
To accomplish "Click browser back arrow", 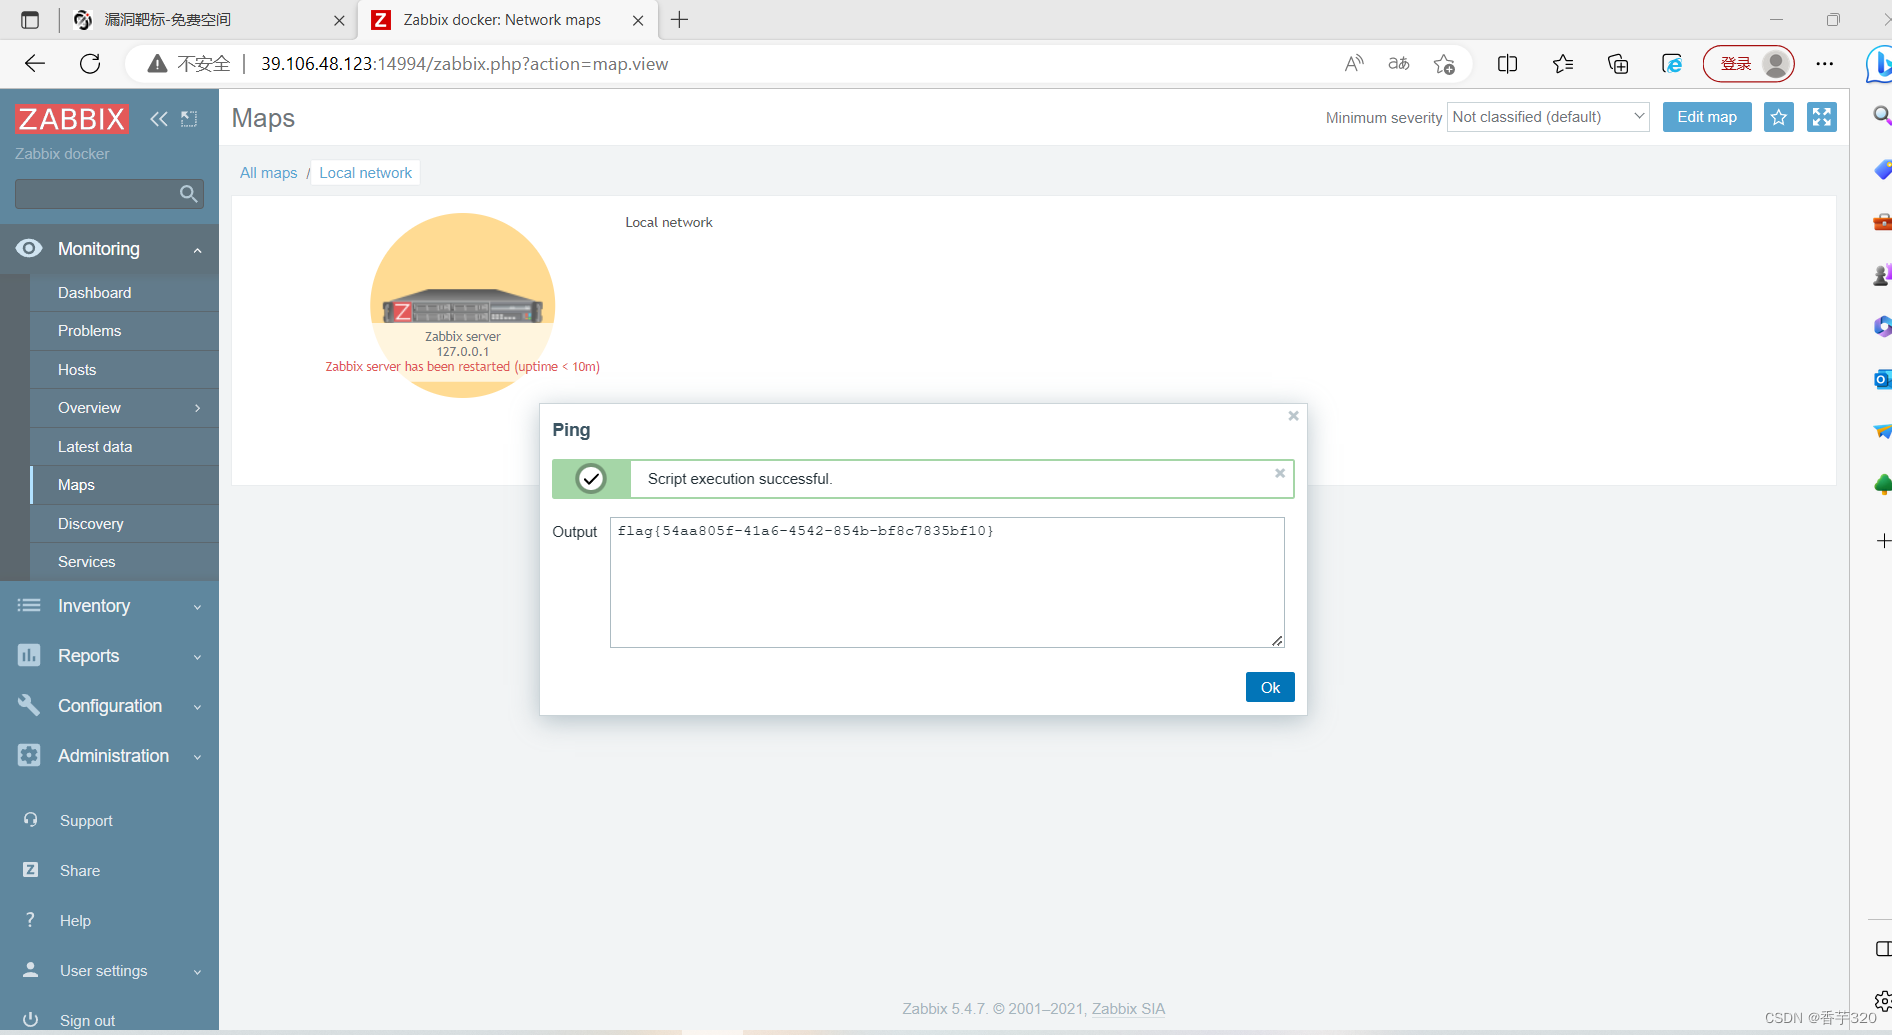I will coord(35,64).
